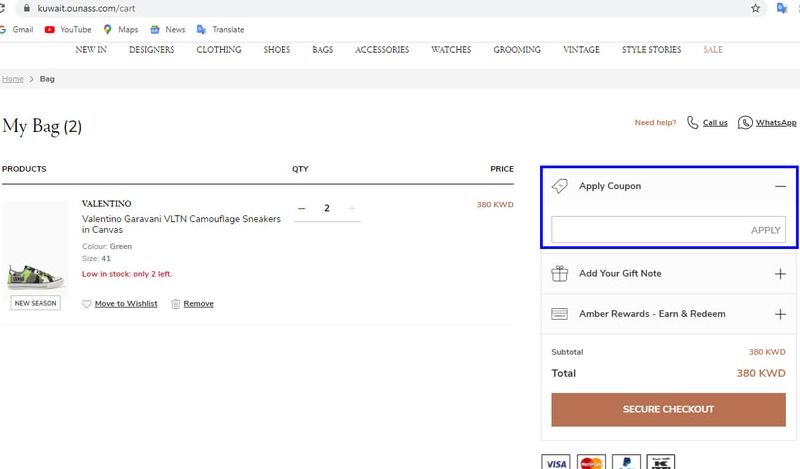Image resolution: width=800 pixels, height=469 pixels.
Task: Click APPLY to submit coupon
Action: [765, 230]
